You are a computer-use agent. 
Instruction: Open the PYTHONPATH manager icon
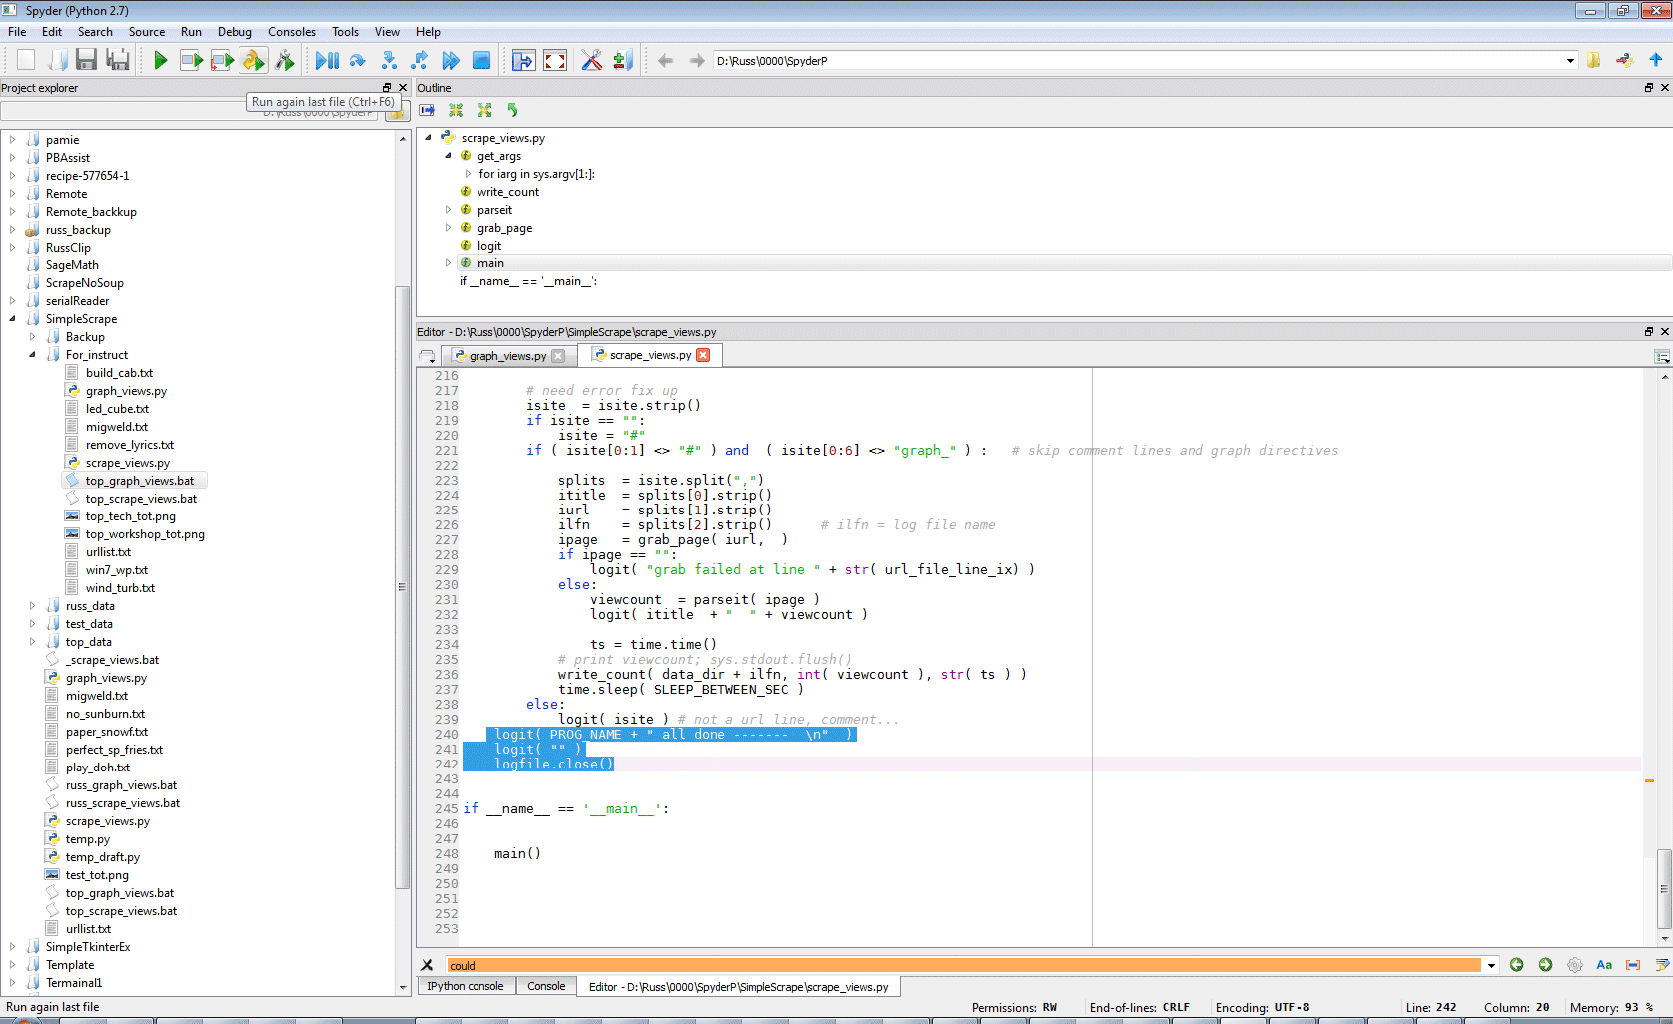click(622, 60)
